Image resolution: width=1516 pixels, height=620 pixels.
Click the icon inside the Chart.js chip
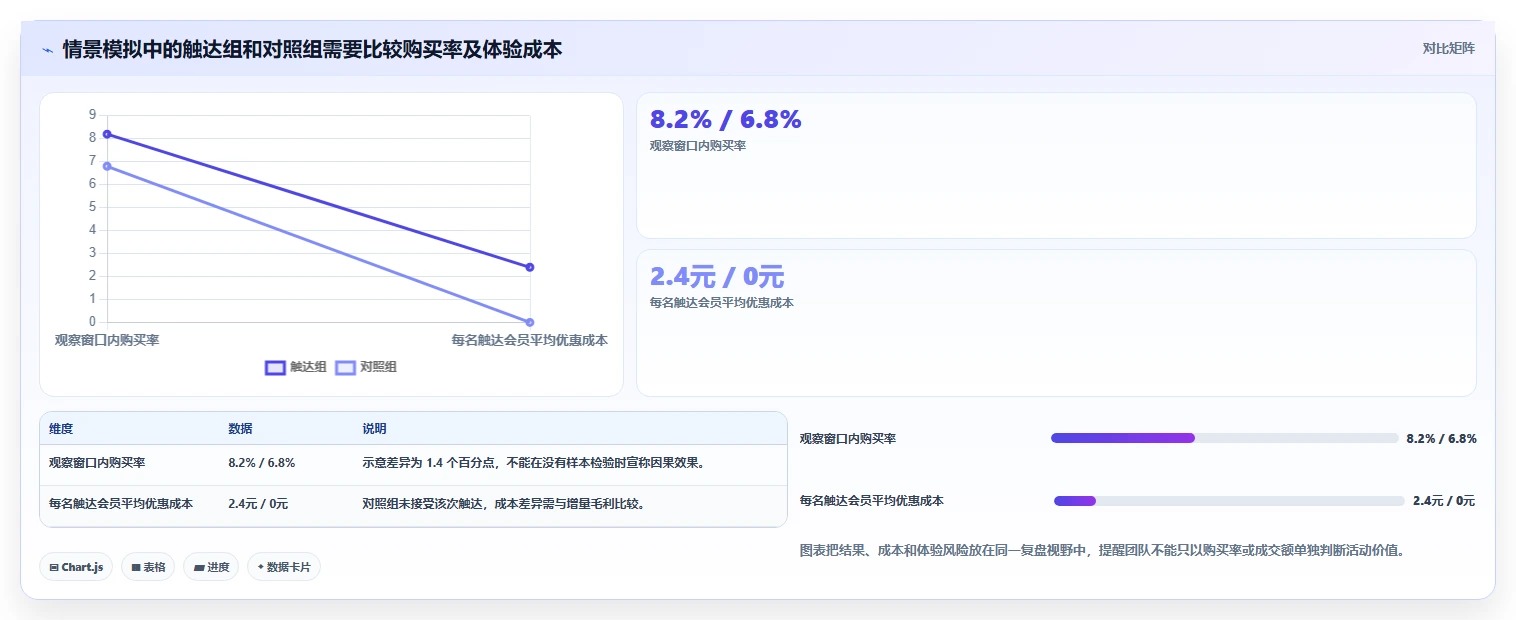[54, 568]
